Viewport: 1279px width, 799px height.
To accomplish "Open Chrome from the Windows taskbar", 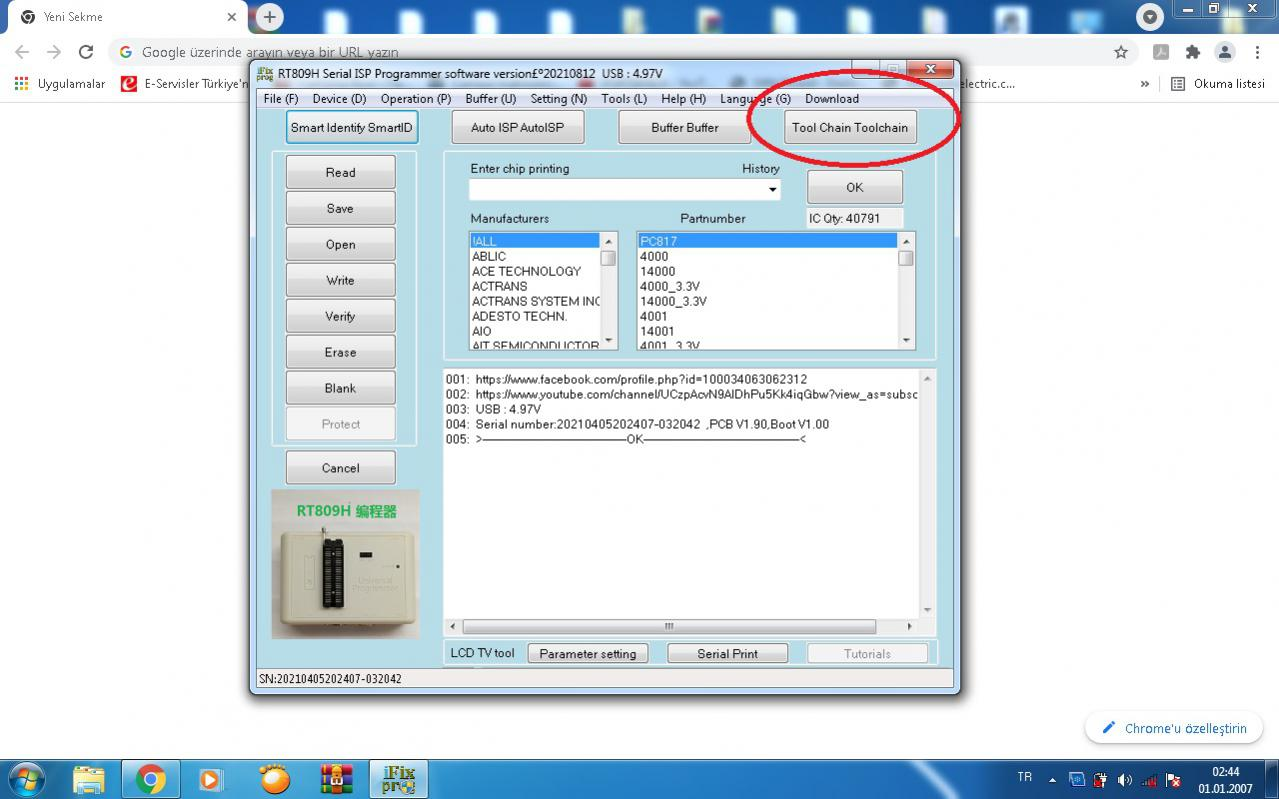I will click(x=151, y=778).
